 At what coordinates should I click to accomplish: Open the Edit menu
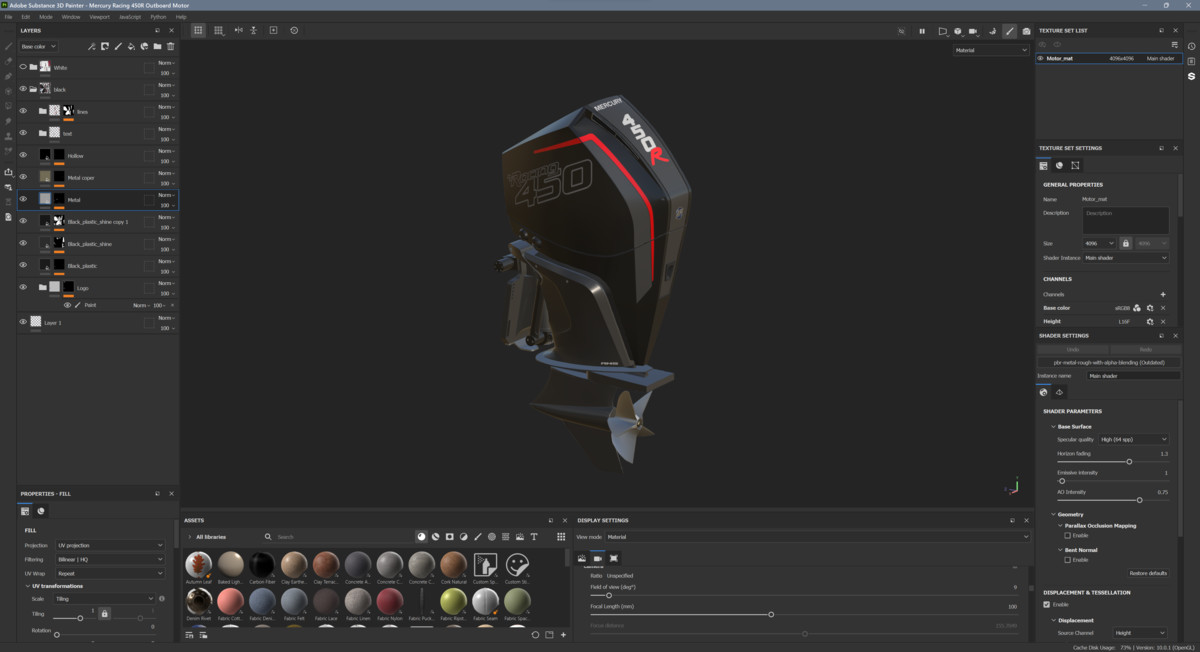pos(25,17)
